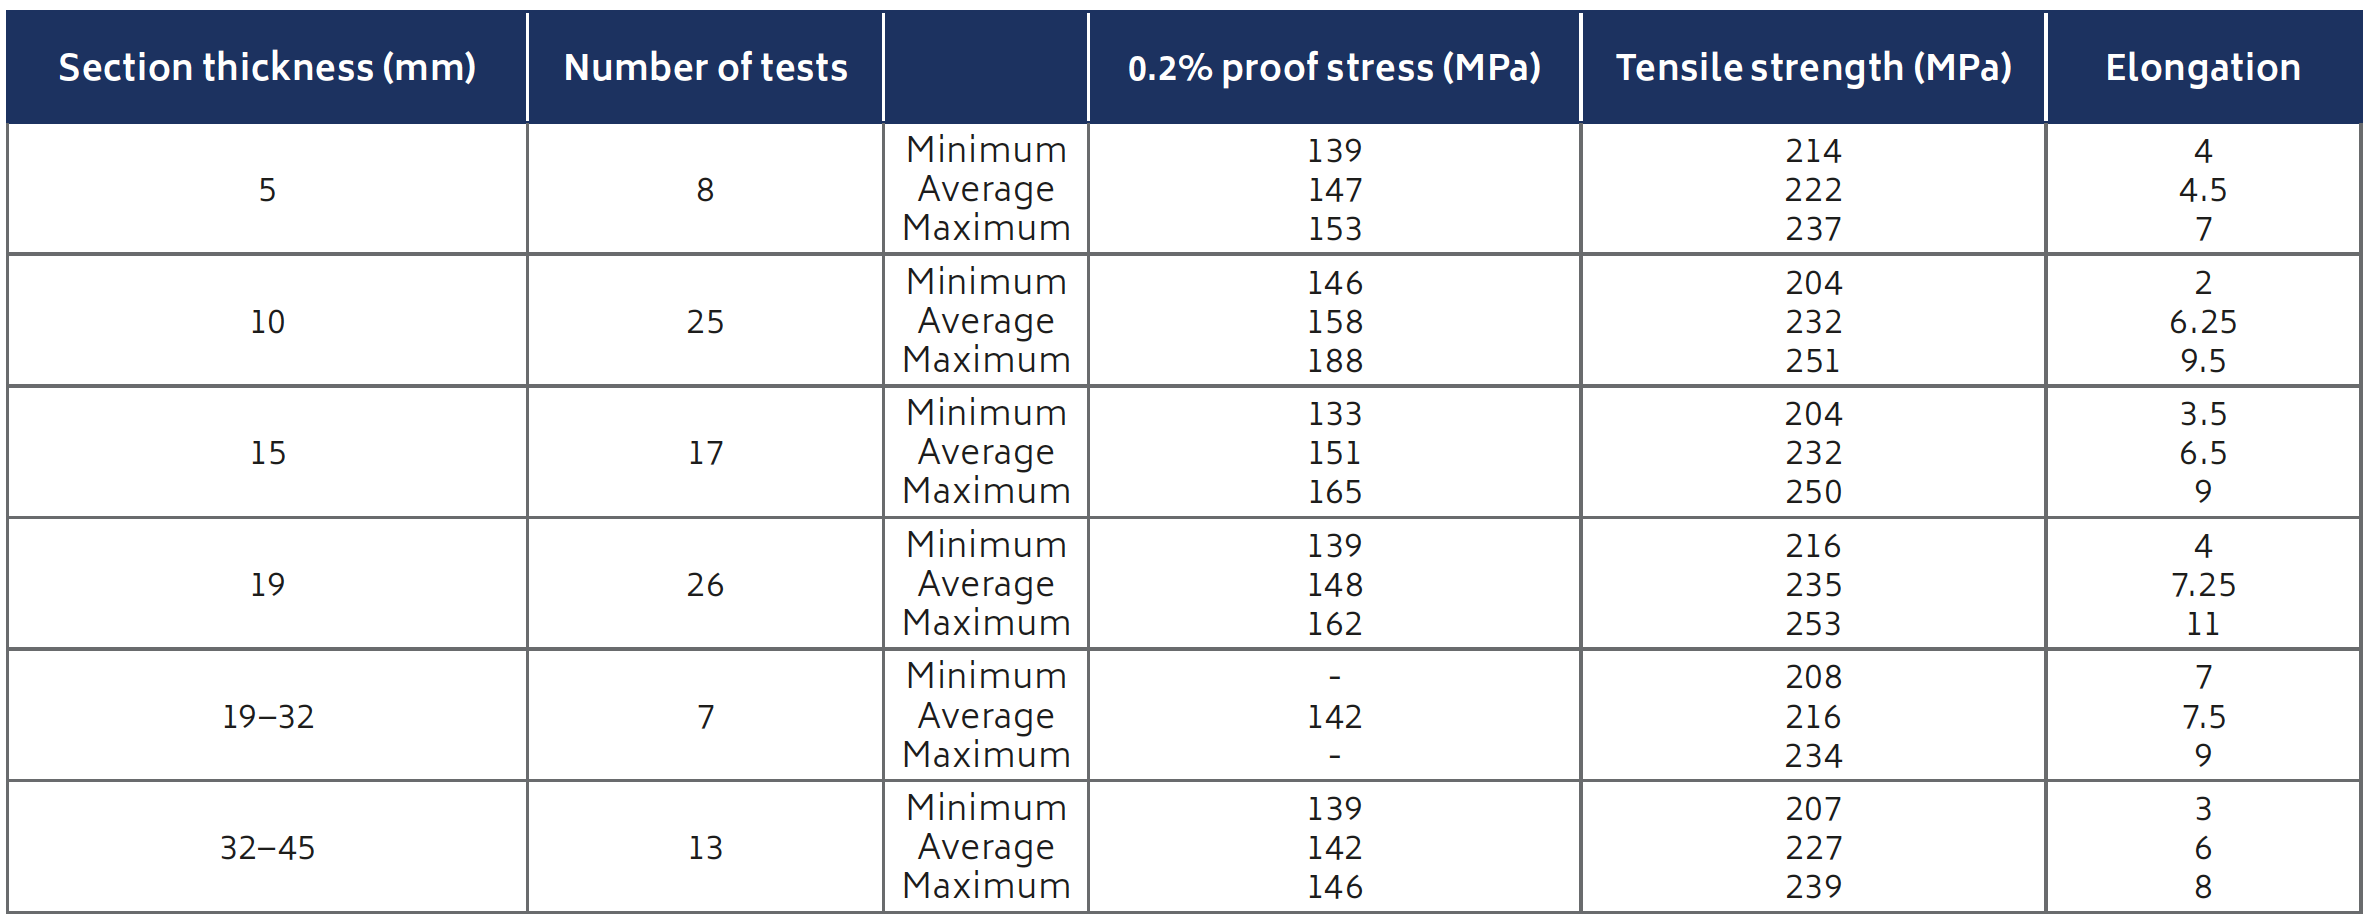Select the Number of tests header cell
The image size is (2374, 922).
(x=705, y=67)
